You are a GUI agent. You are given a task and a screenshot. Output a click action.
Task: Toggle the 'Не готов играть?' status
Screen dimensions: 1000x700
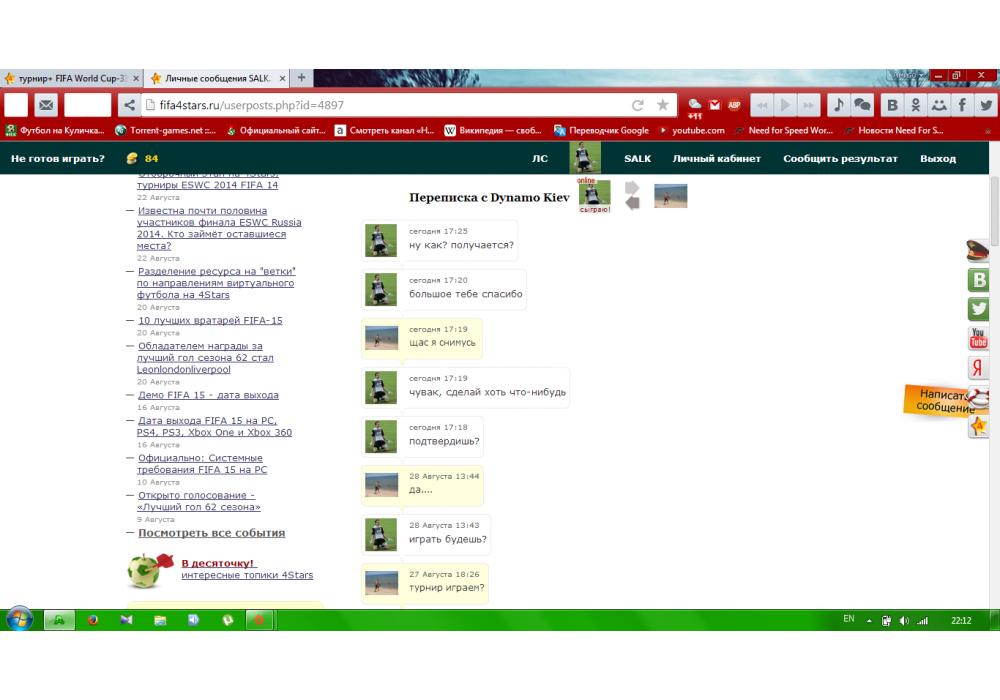click(x=58, y=158)
